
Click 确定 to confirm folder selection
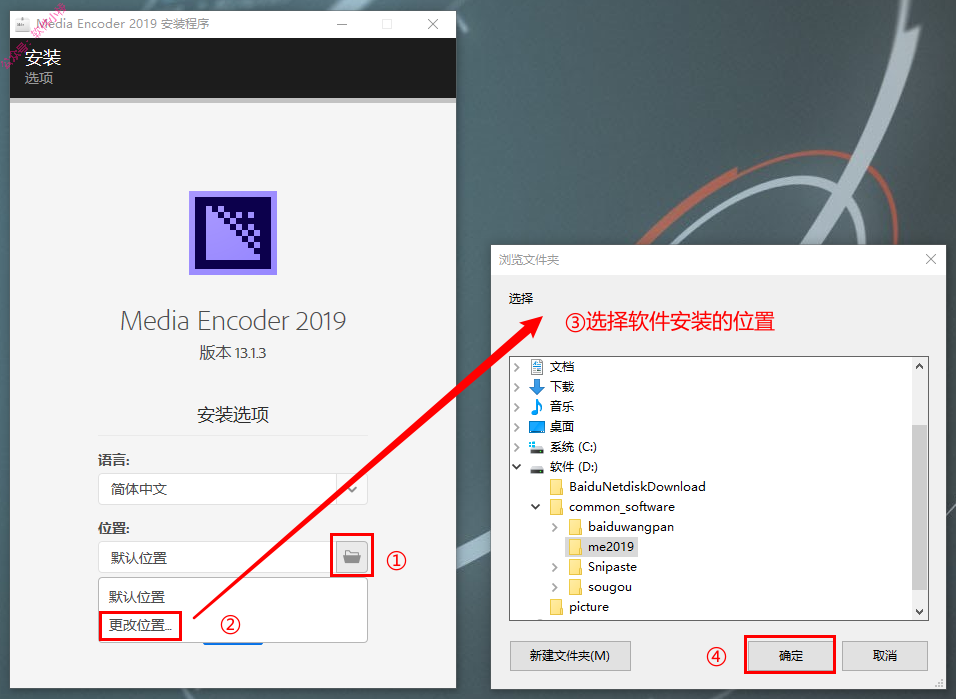point(790,656)
